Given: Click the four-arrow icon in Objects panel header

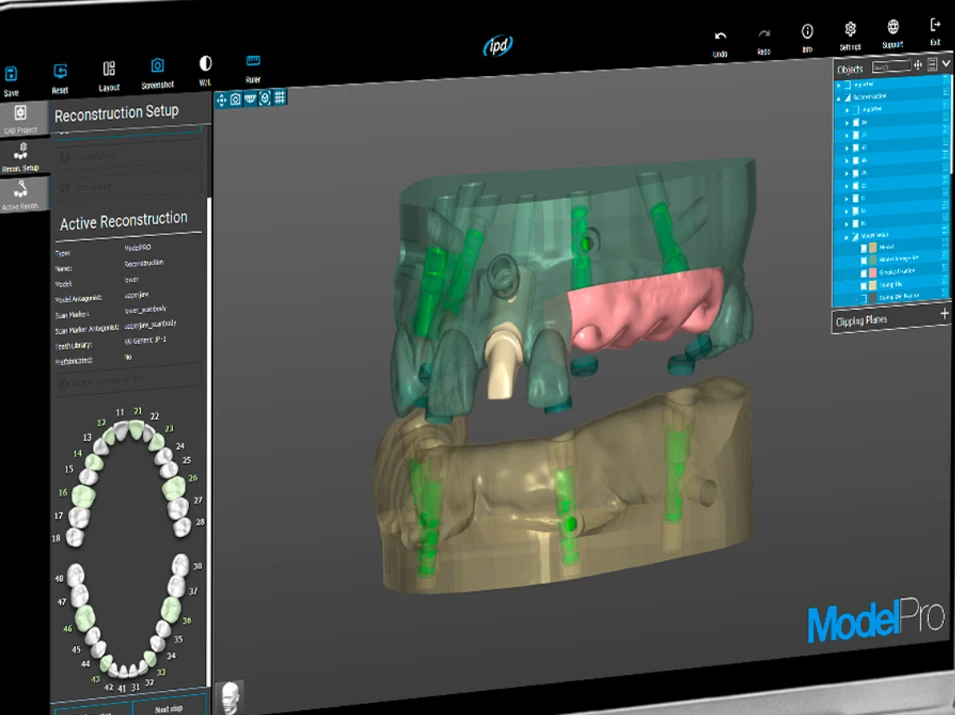Looking at the screenshot, I should [918, 65].
